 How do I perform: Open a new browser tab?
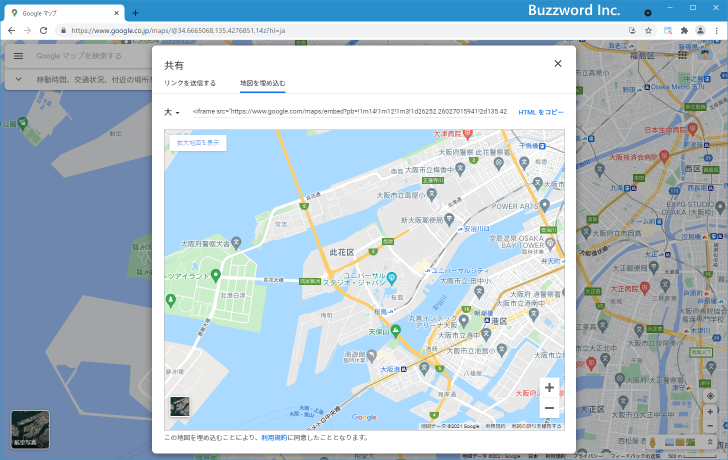[135, 13]
